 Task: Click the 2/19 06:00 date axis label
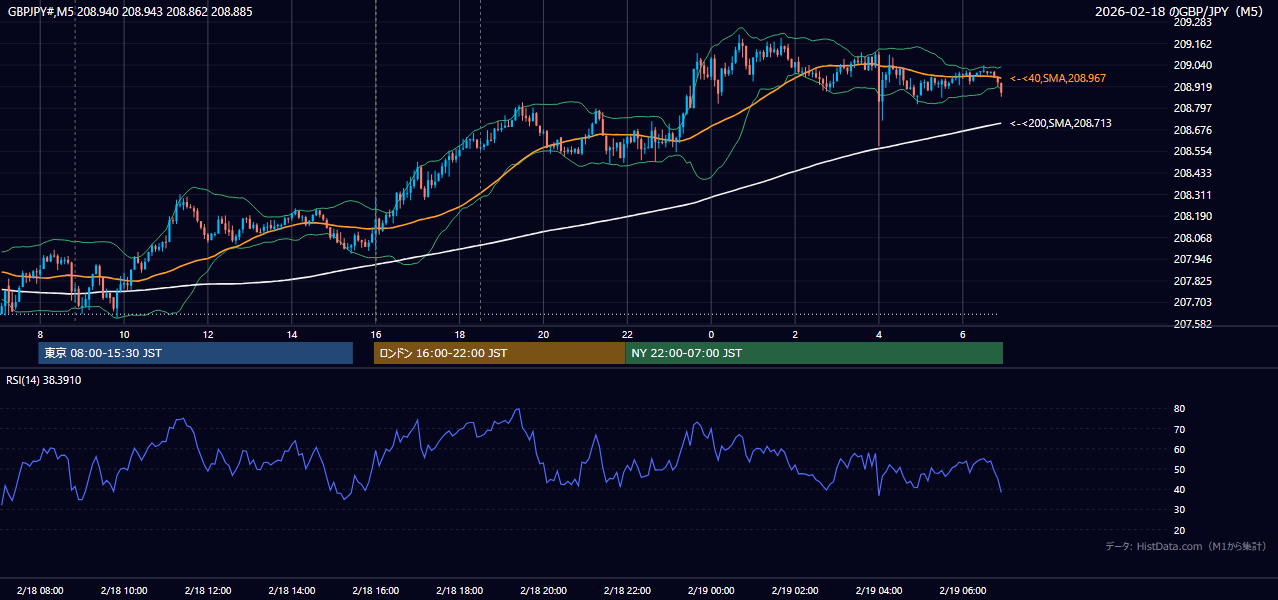pyautogui.click(x=964, y=590)
